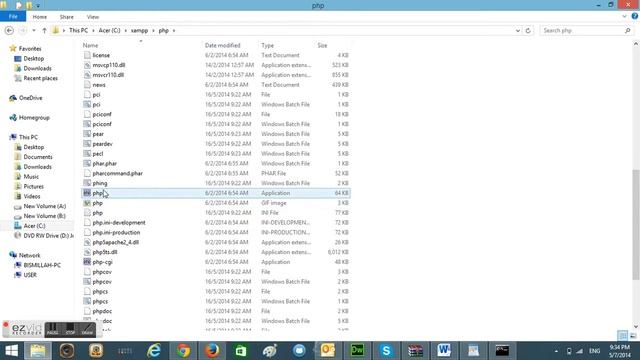This screenshot has height=360, width=640.
Task: Go to Acer (C:) in the breadcrumb
Action: pos(109,31)
